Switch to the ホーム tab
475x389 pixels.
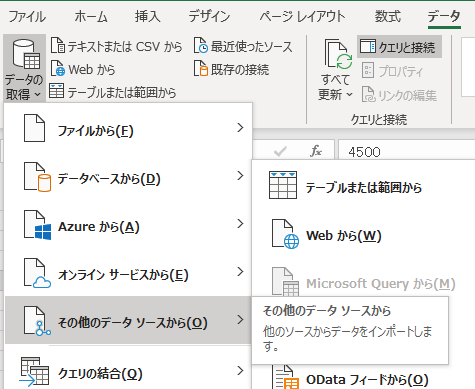91,16
